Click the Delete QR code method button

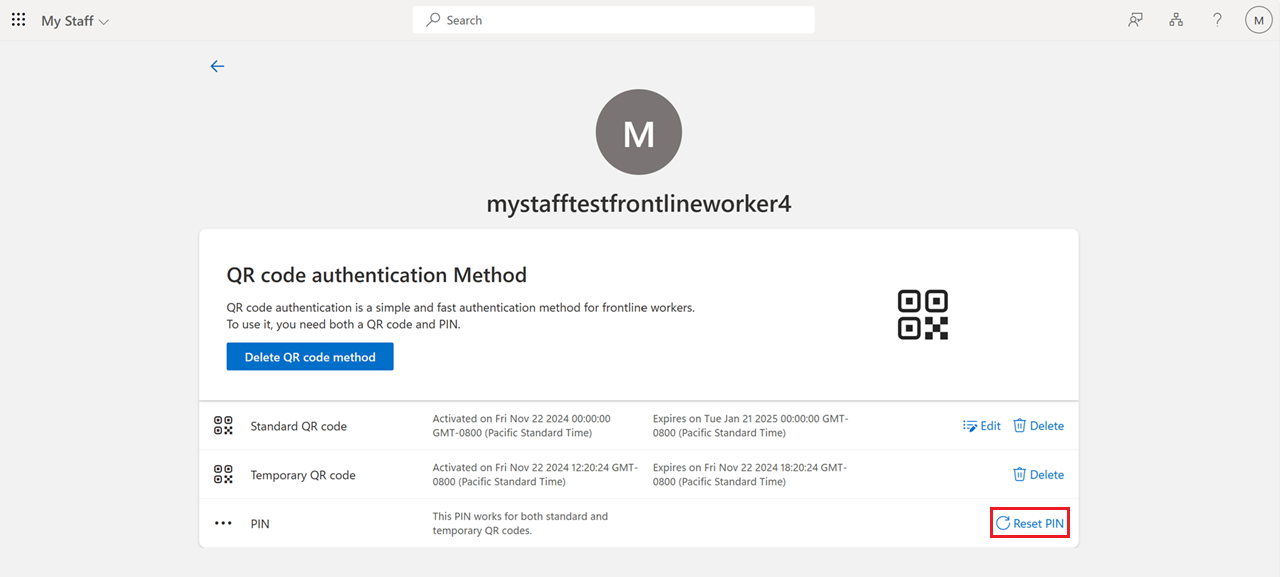[x=309, y=356]
